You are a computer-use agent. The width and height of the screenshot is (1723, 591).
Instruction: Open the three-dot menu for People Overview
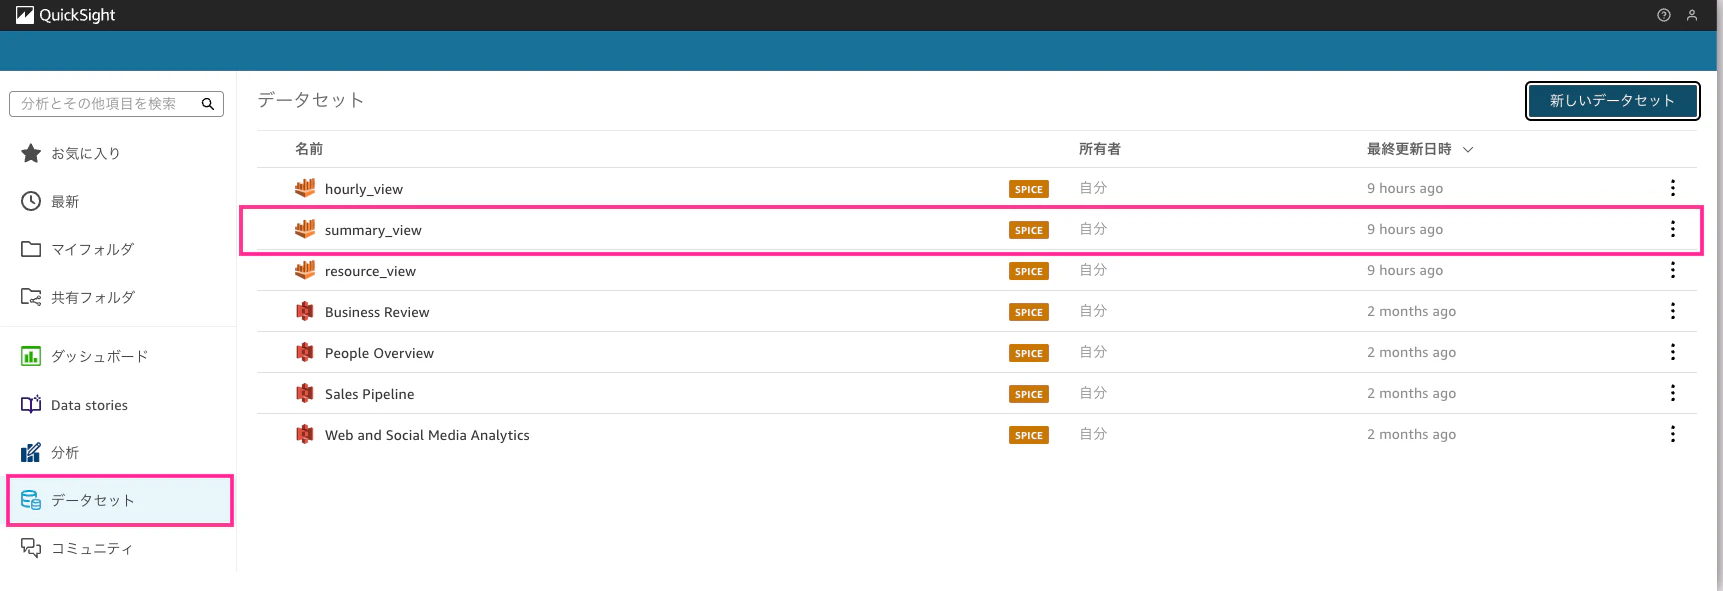pos(1672,352)
